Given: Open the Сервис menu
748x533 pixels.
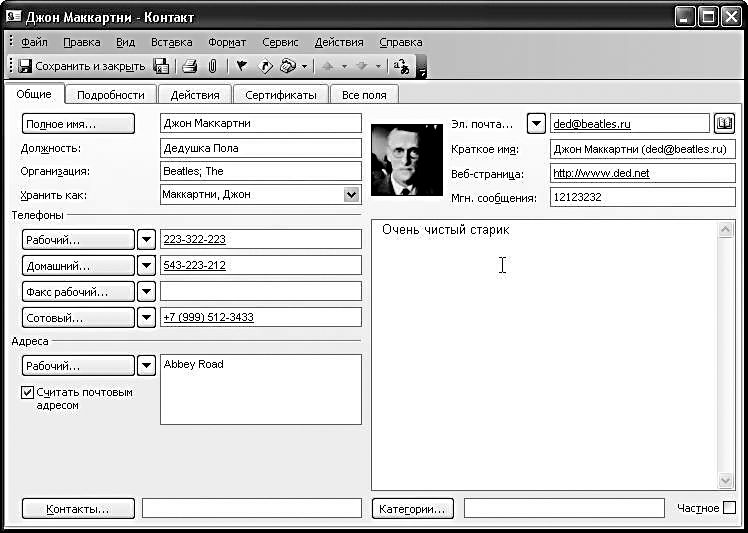Looking at the screenshot, I should [x=280, y=42].
